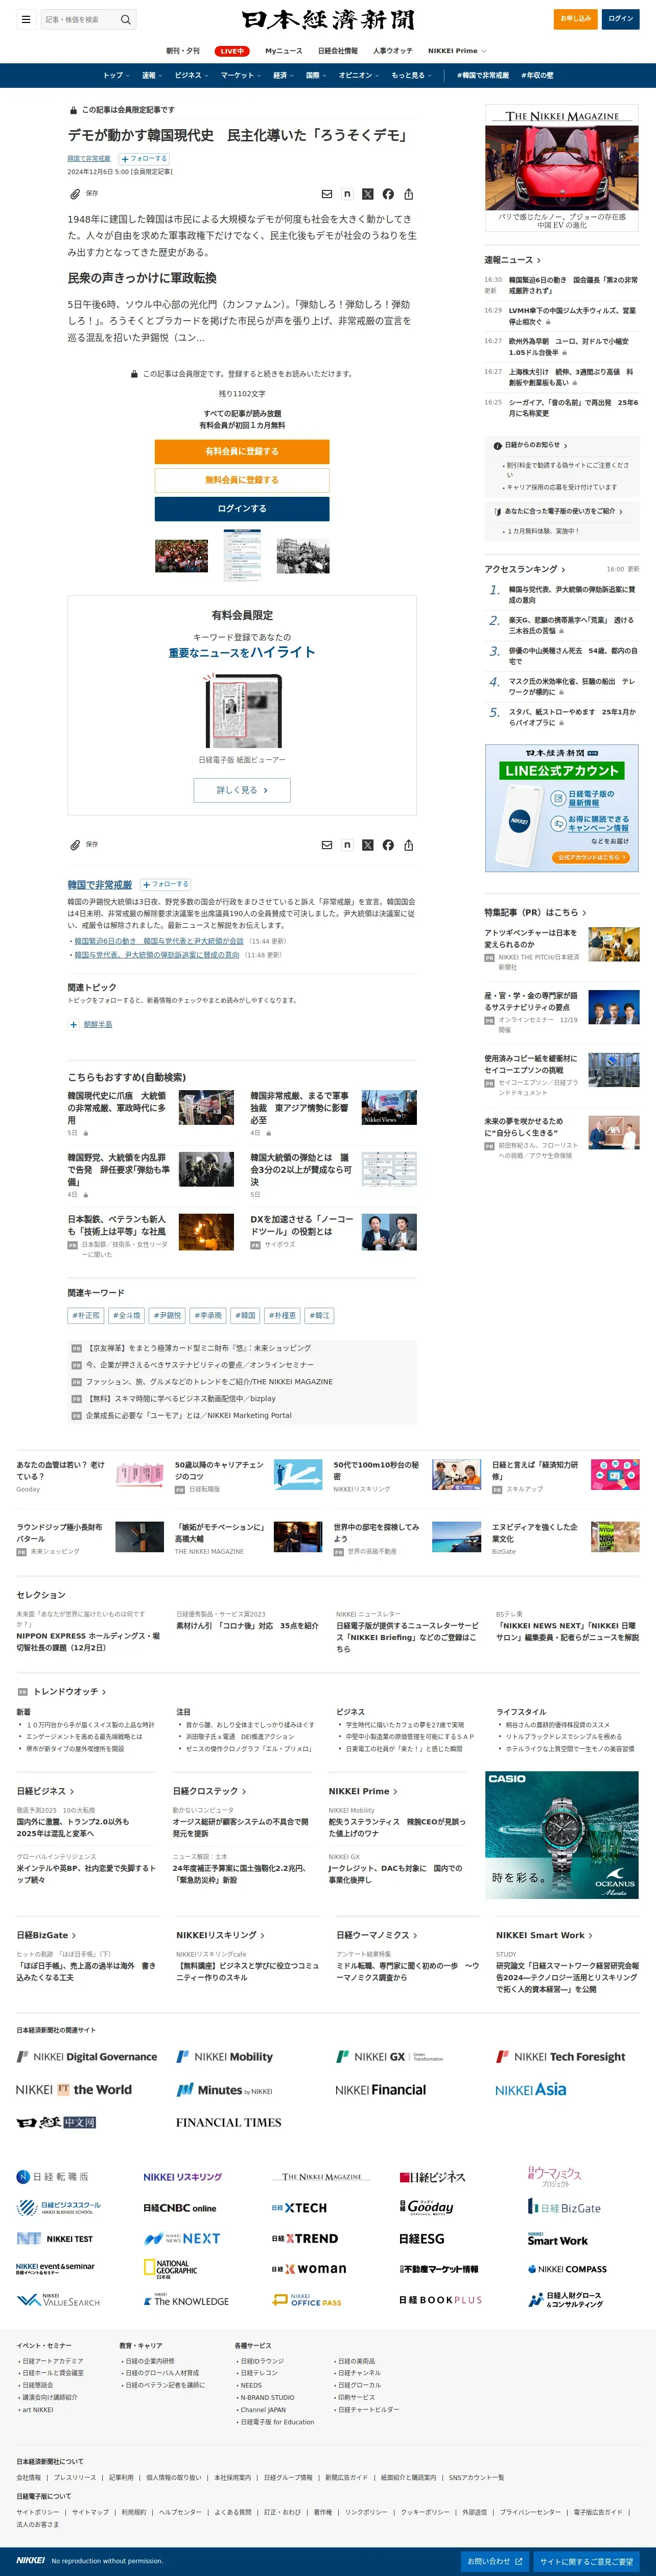Open the NIKKEI Asia logo link

tap(530, 2089)
